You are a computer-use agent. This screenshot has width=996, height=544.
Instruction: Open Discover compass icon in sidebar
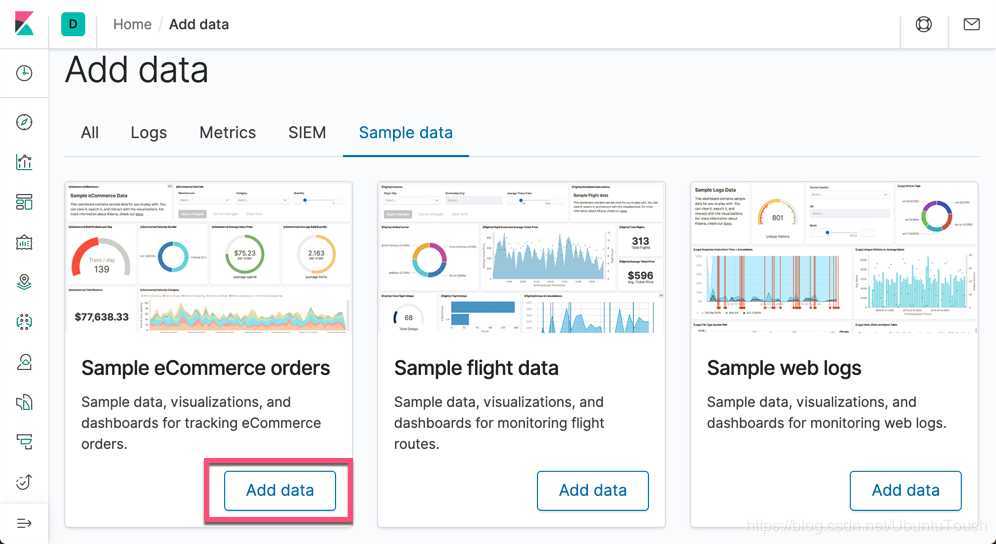click(x=24, y=122)
